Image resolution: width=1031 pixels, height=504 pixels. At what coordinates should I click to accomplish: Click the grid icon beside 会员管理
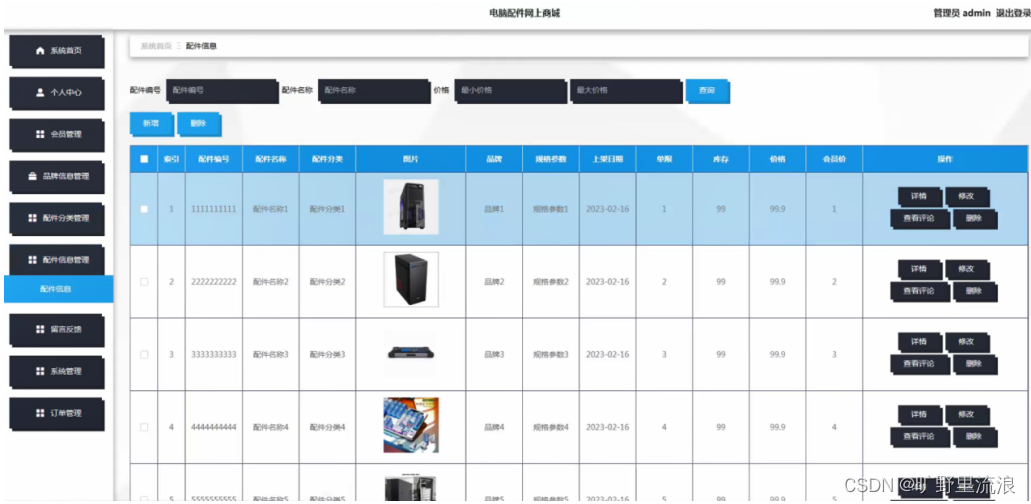coord(40,134)
